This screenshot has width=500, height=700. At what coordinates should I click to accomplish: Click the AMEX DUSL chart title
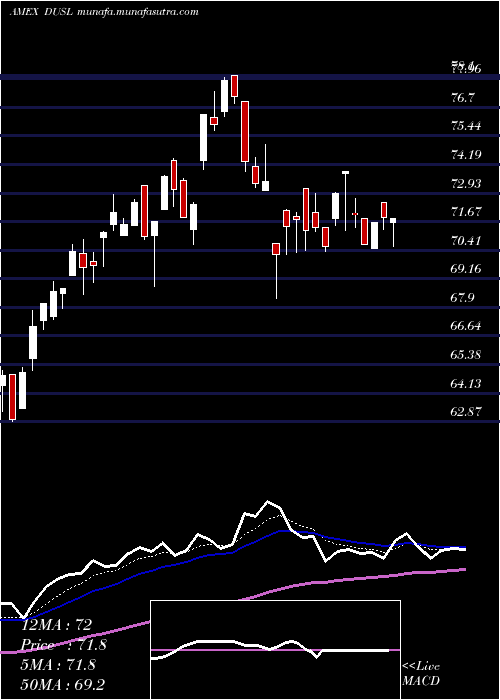[104, 12]
